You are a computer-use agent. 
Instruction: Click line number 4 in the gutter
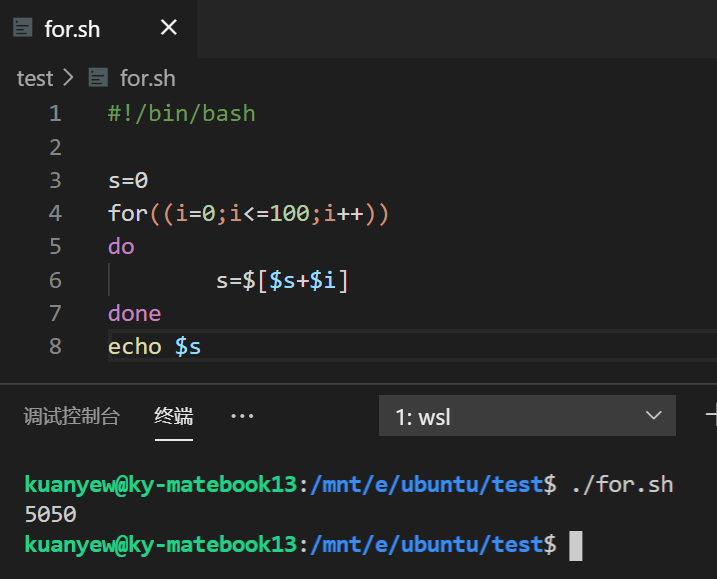(55, 214)
